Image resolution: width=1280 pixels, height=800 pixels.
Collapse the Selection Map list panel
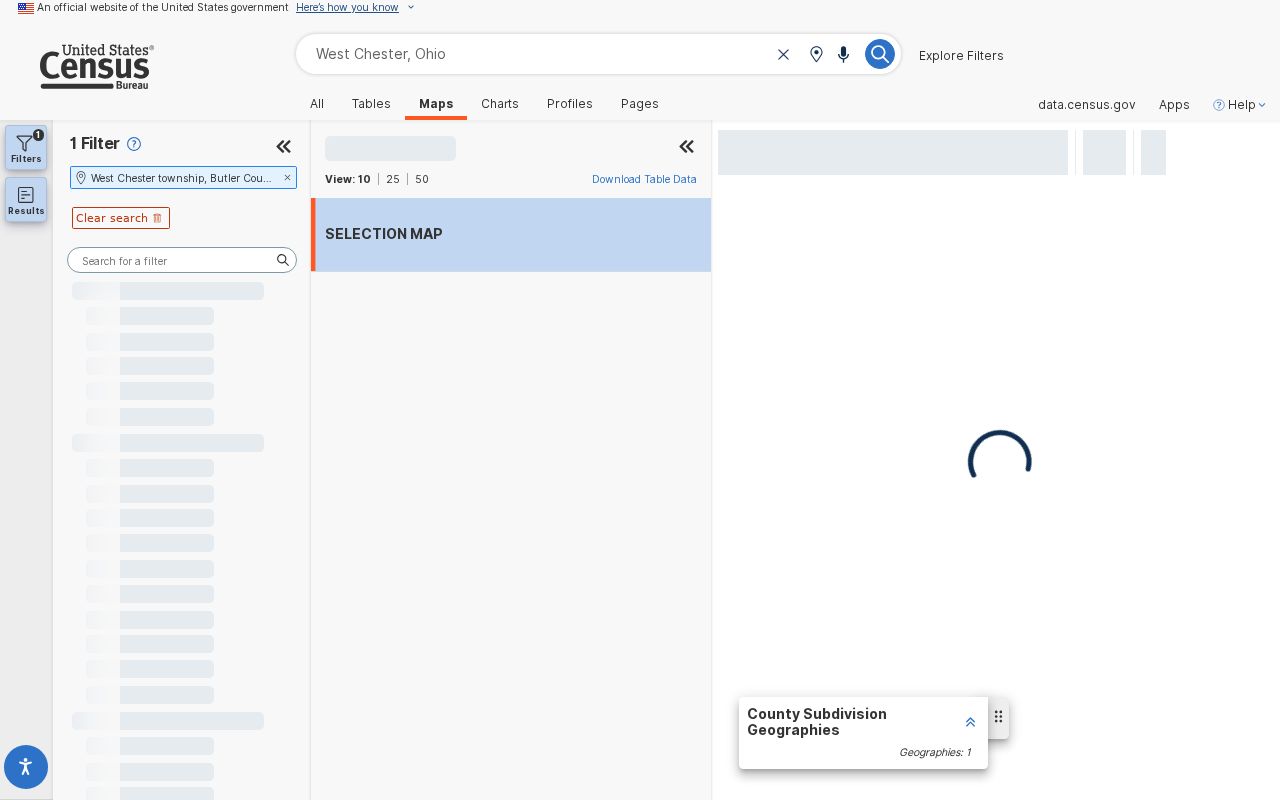(x=687, y=147)
